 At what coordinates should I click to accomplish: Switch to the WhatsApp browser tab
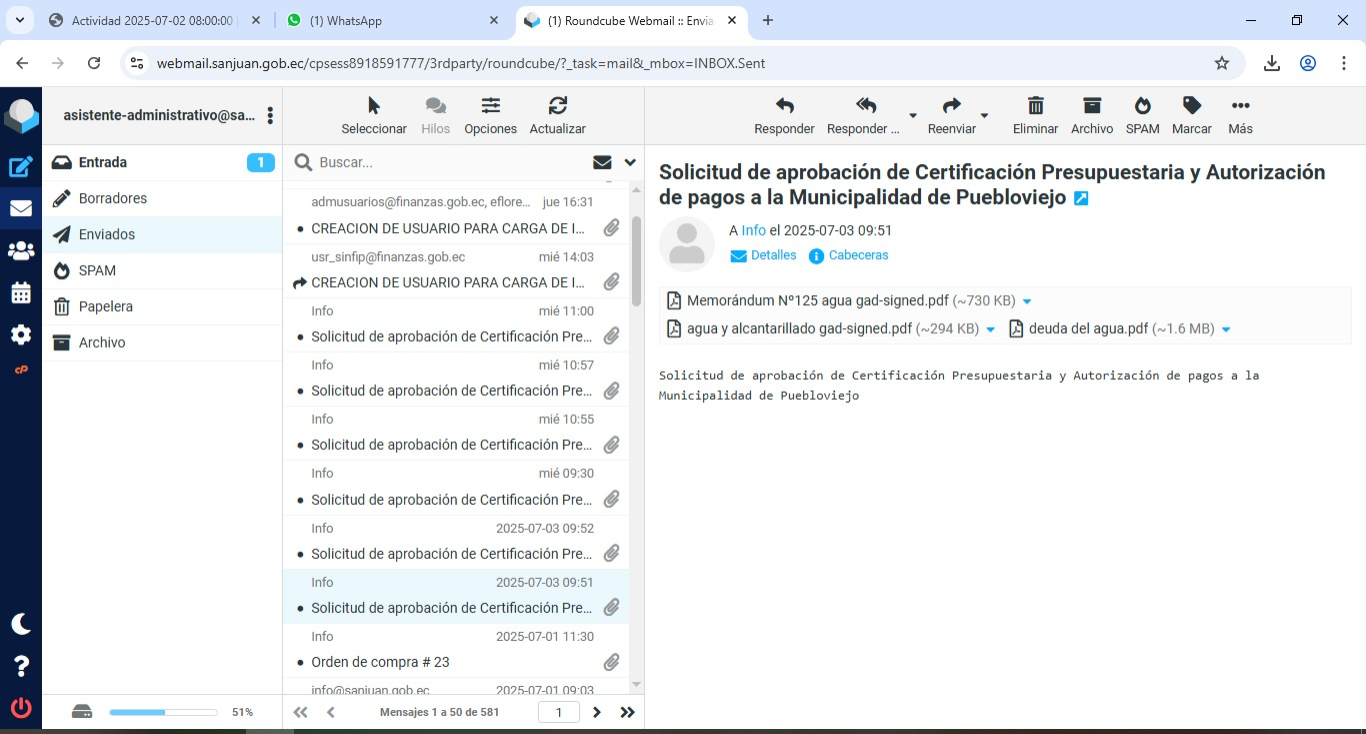[x=390, y=20]
